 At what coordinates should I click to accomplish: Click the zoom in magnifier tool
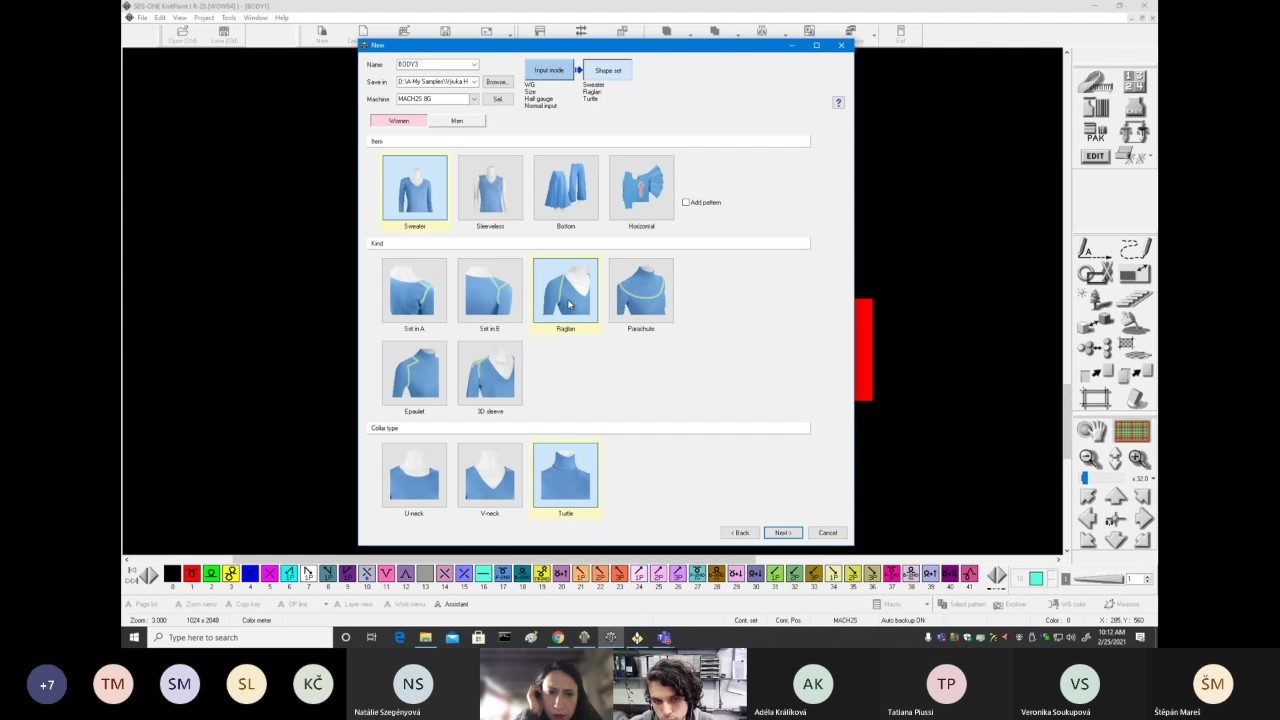[x=1138, y=458]
